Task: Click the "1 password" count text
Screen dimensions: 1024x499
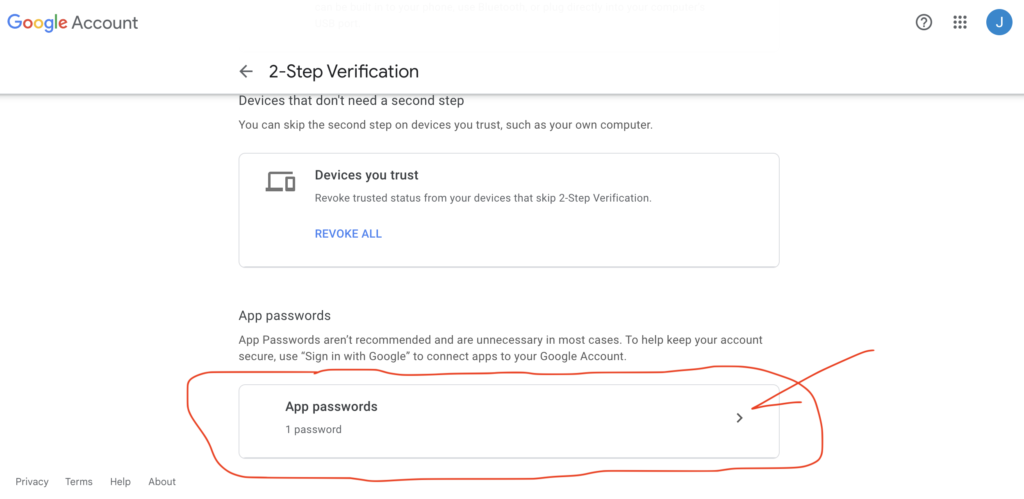Action: [313, 430]
